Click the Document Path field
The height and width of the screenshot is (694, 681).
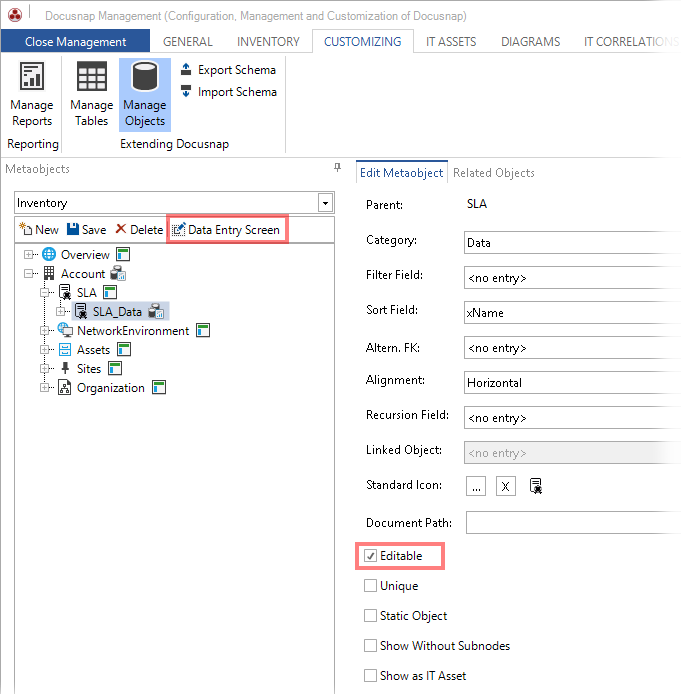click(x=573, y=522)
